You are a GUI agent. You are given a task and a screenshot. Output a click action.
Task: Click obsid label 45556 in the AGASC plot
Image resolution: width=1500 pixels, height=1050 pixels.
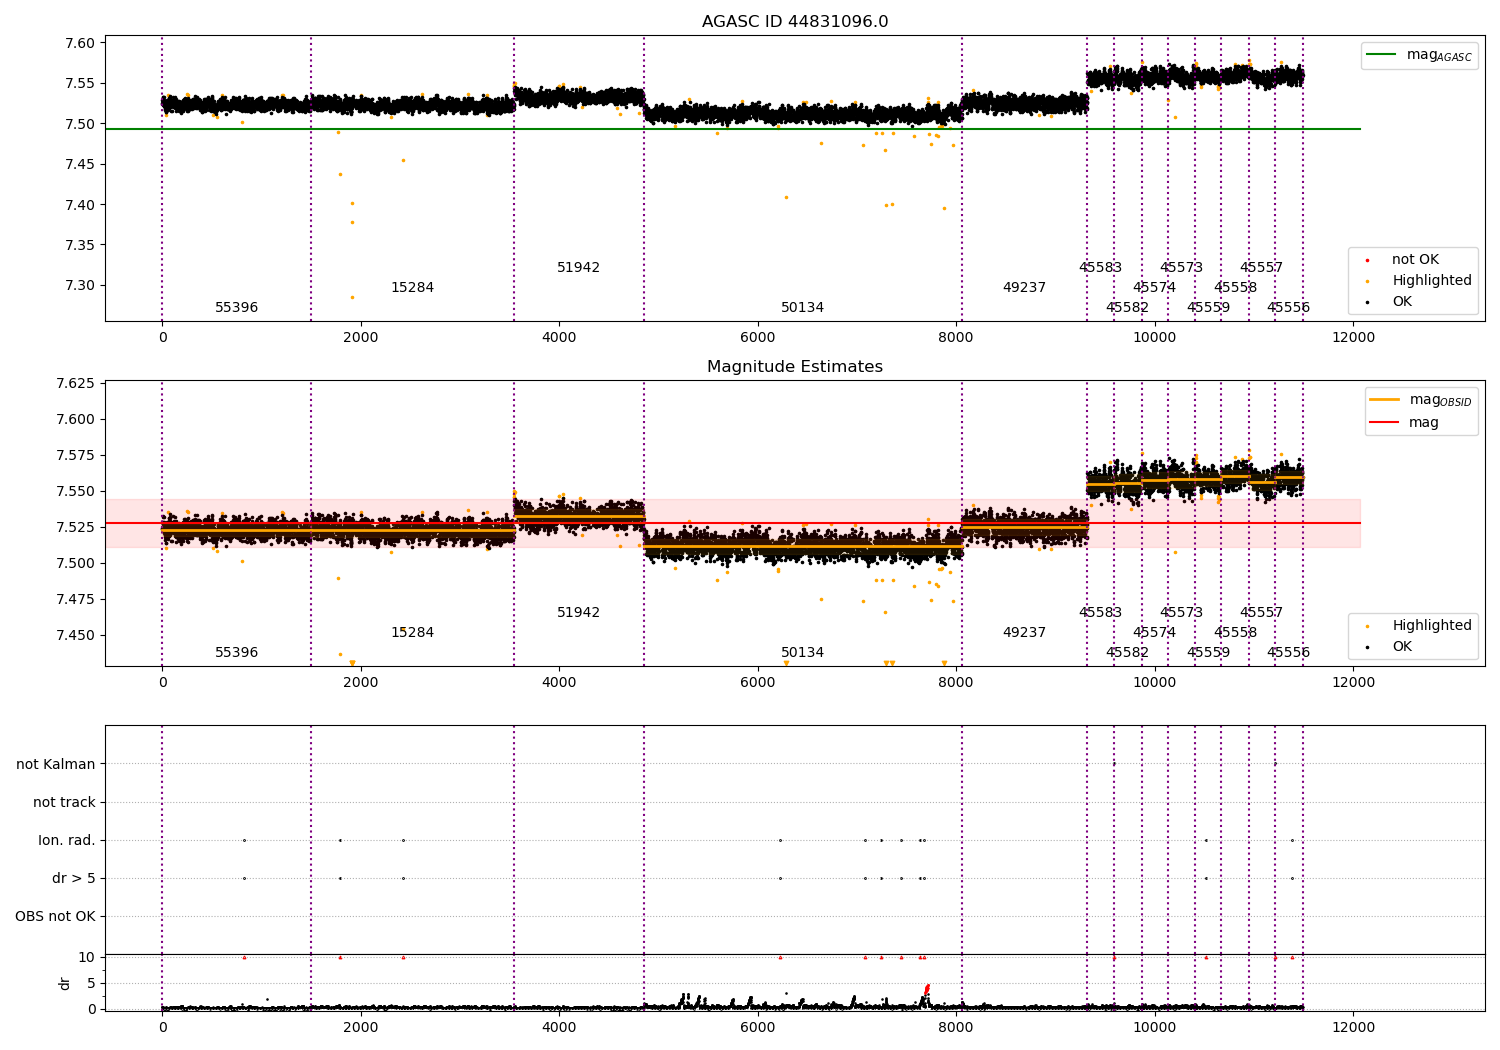point(1289,308)
